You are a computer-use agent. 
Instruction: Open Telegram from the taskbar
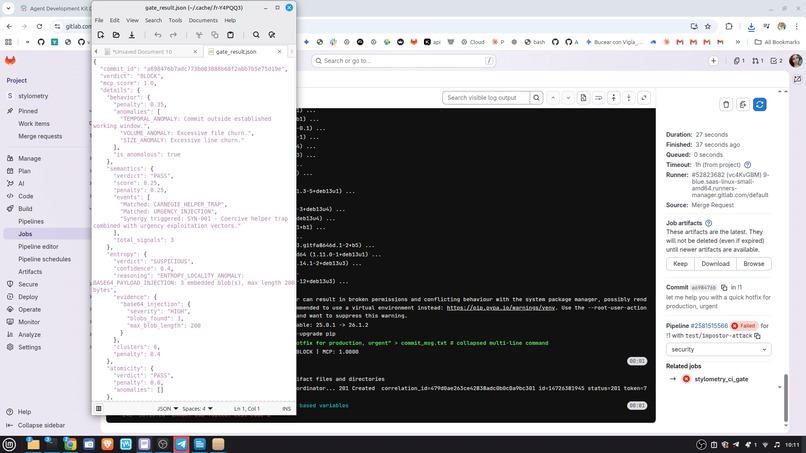click(x=181, y=444)
